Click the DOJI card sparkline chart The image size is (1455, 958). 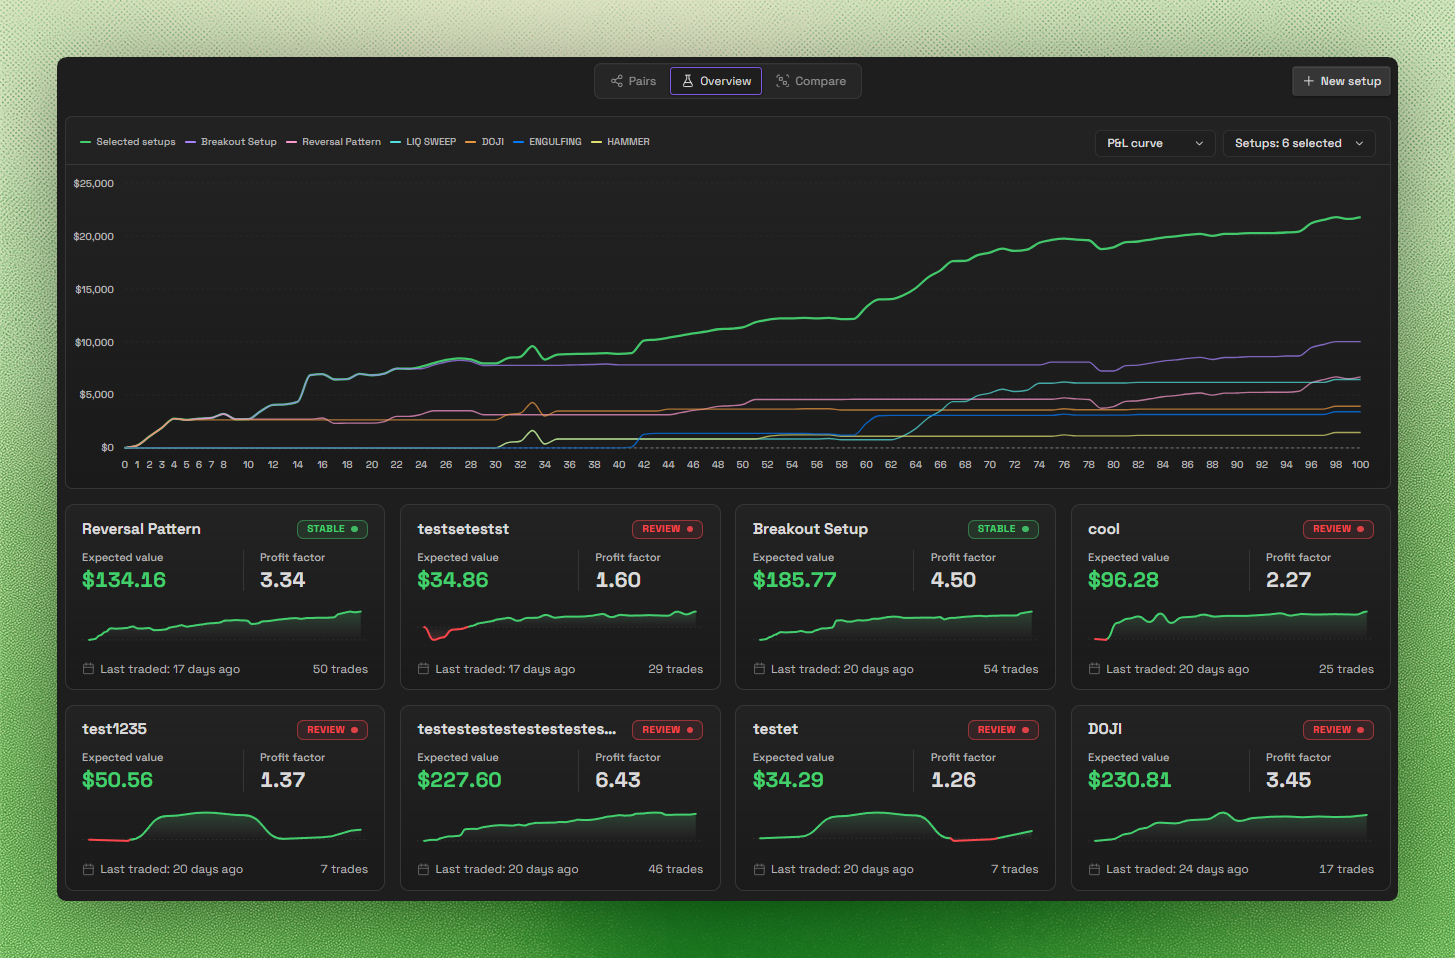pos(1231,826)
